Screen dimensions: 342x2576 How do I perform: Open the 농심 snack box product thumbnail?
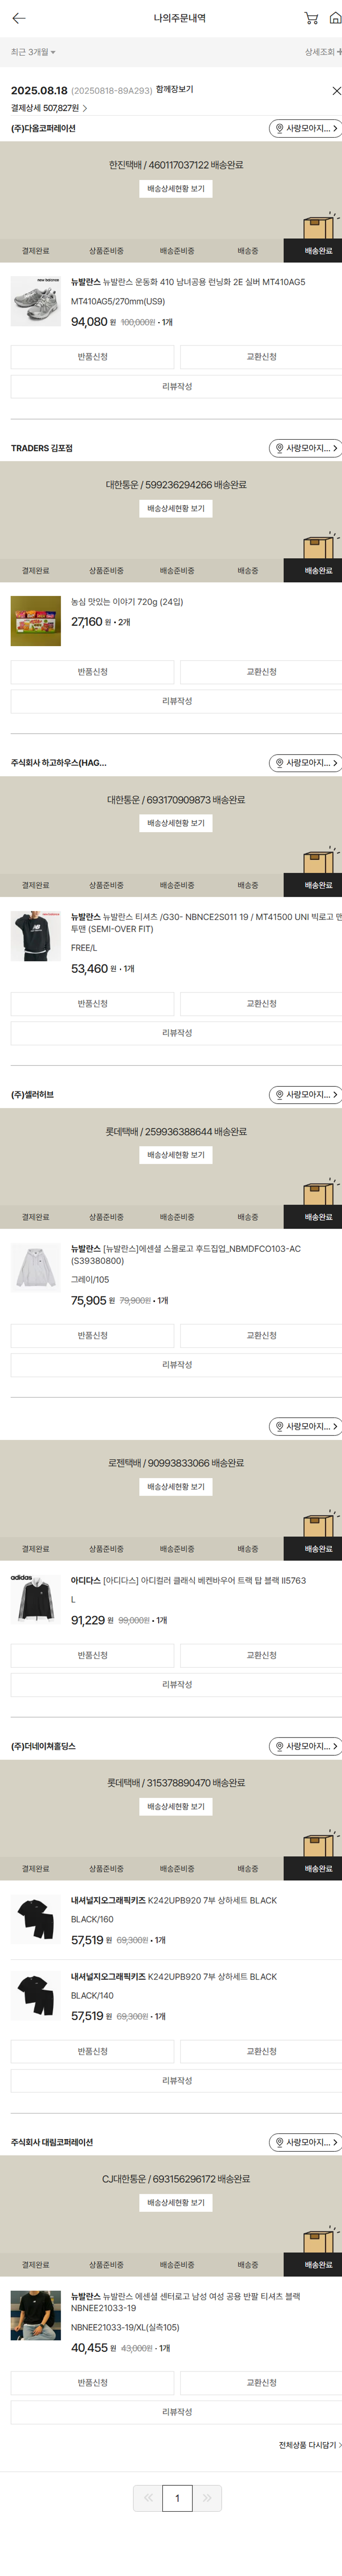tap(35, 621)
